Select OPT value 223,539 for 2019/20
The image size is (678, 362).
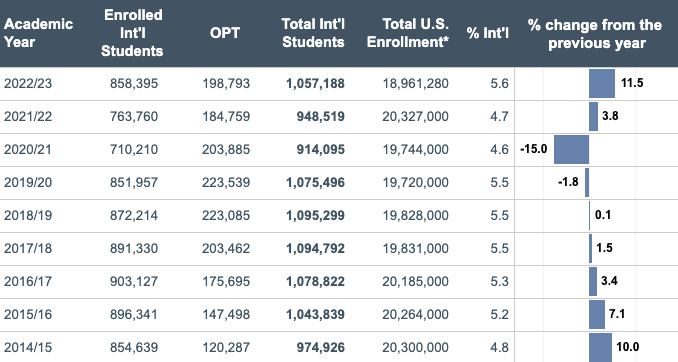[x=226, y=182]
